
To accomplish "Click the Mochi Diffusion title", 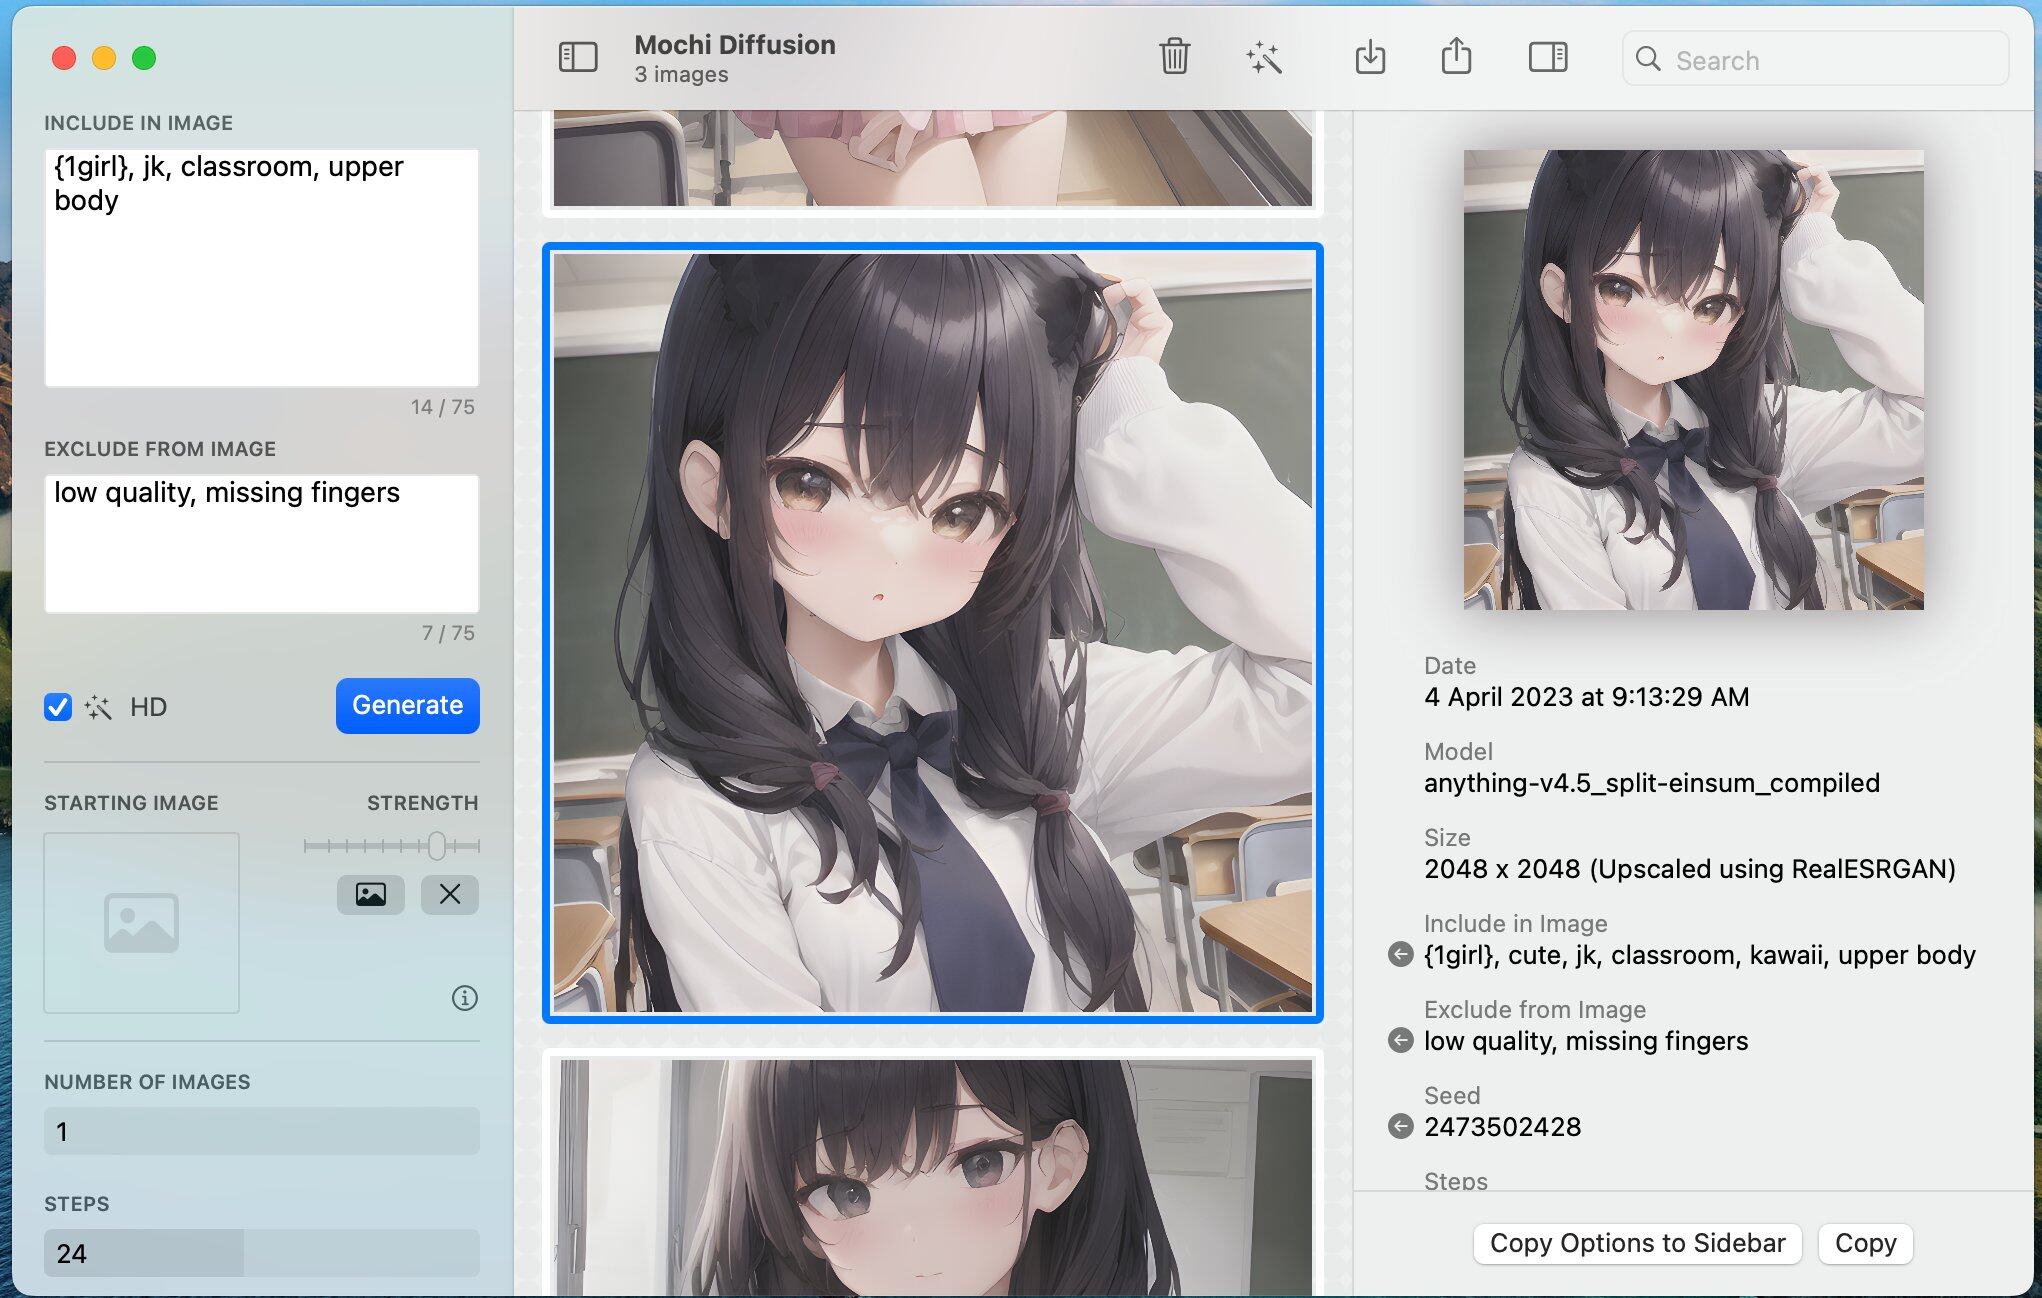I will (735, 45).
